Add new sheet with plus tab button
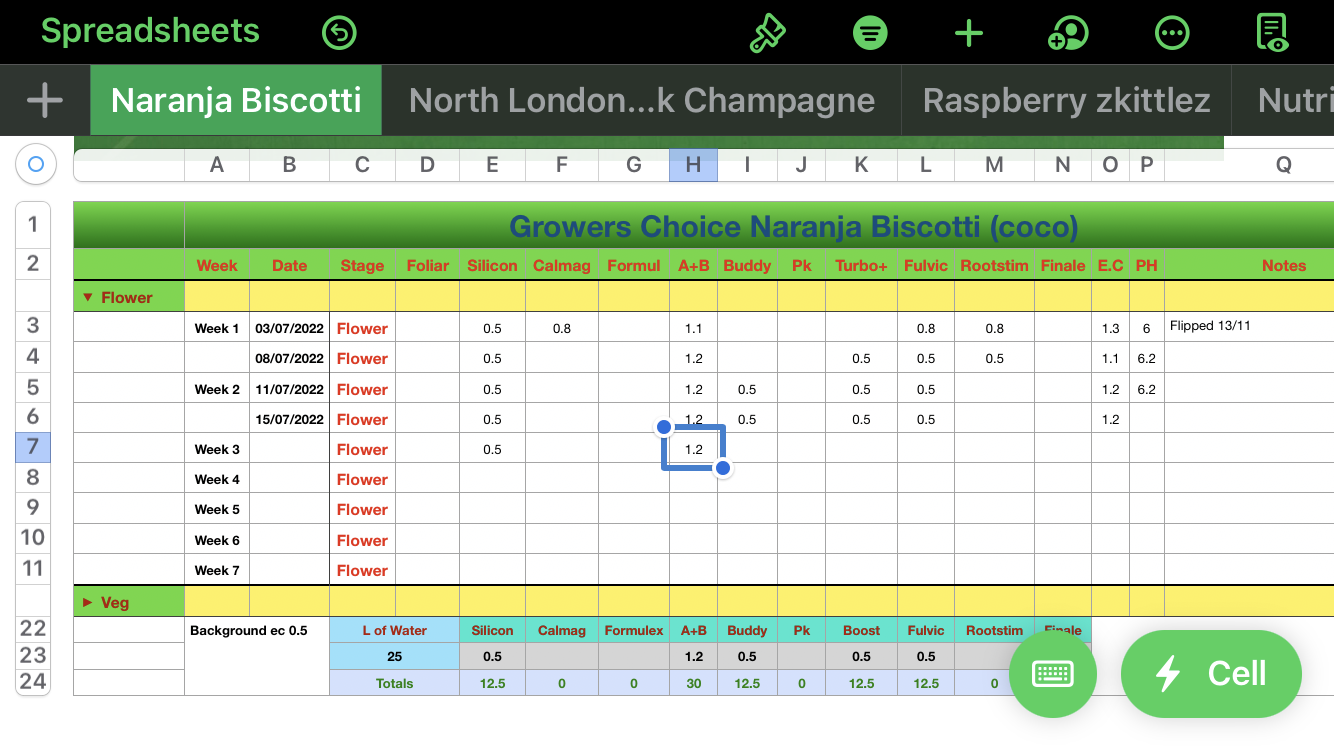Viewport: 1334px width, 750px height. (45, 100)
